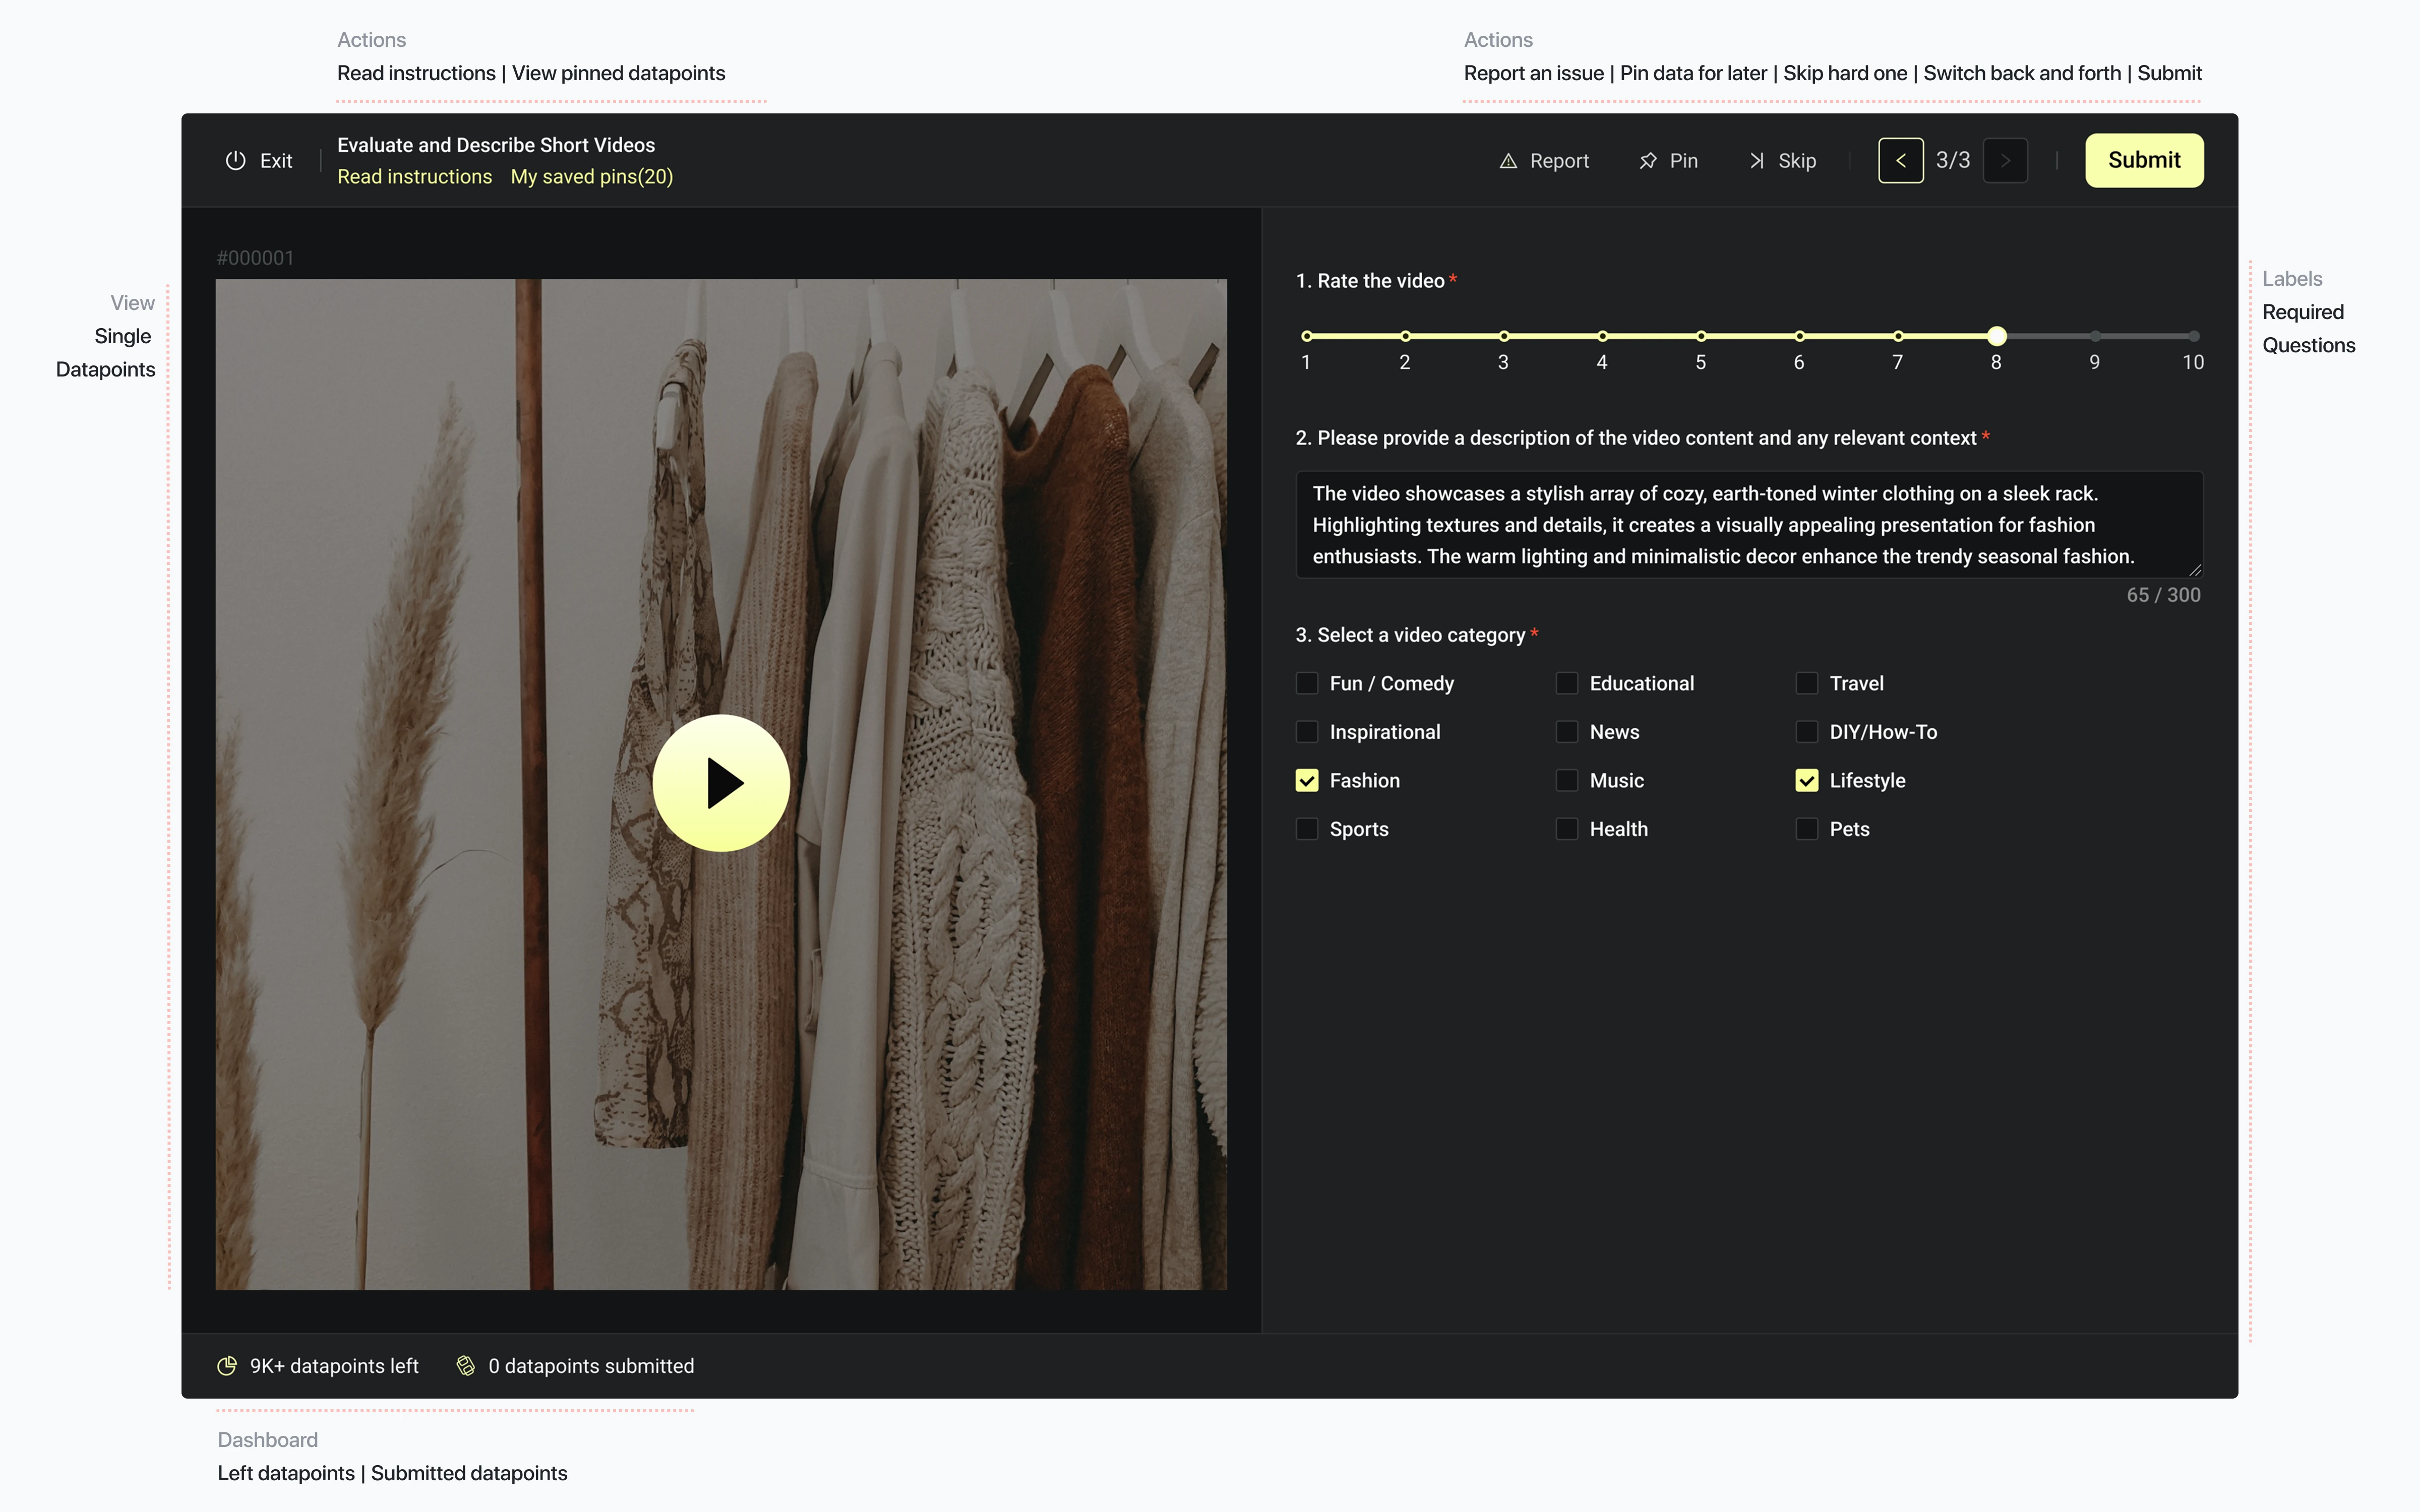The height and width of the screenshot is (1512, 2420).
Task: Click the Pin pushpin icon
Action: pos(1648,161)
